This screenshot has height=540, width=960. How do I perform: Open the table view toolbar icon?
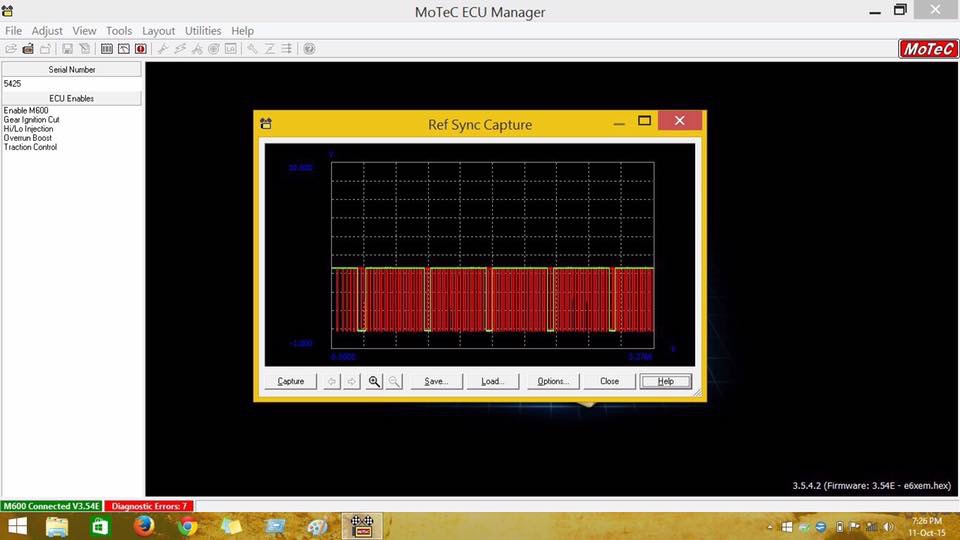(x=107, y=49)
